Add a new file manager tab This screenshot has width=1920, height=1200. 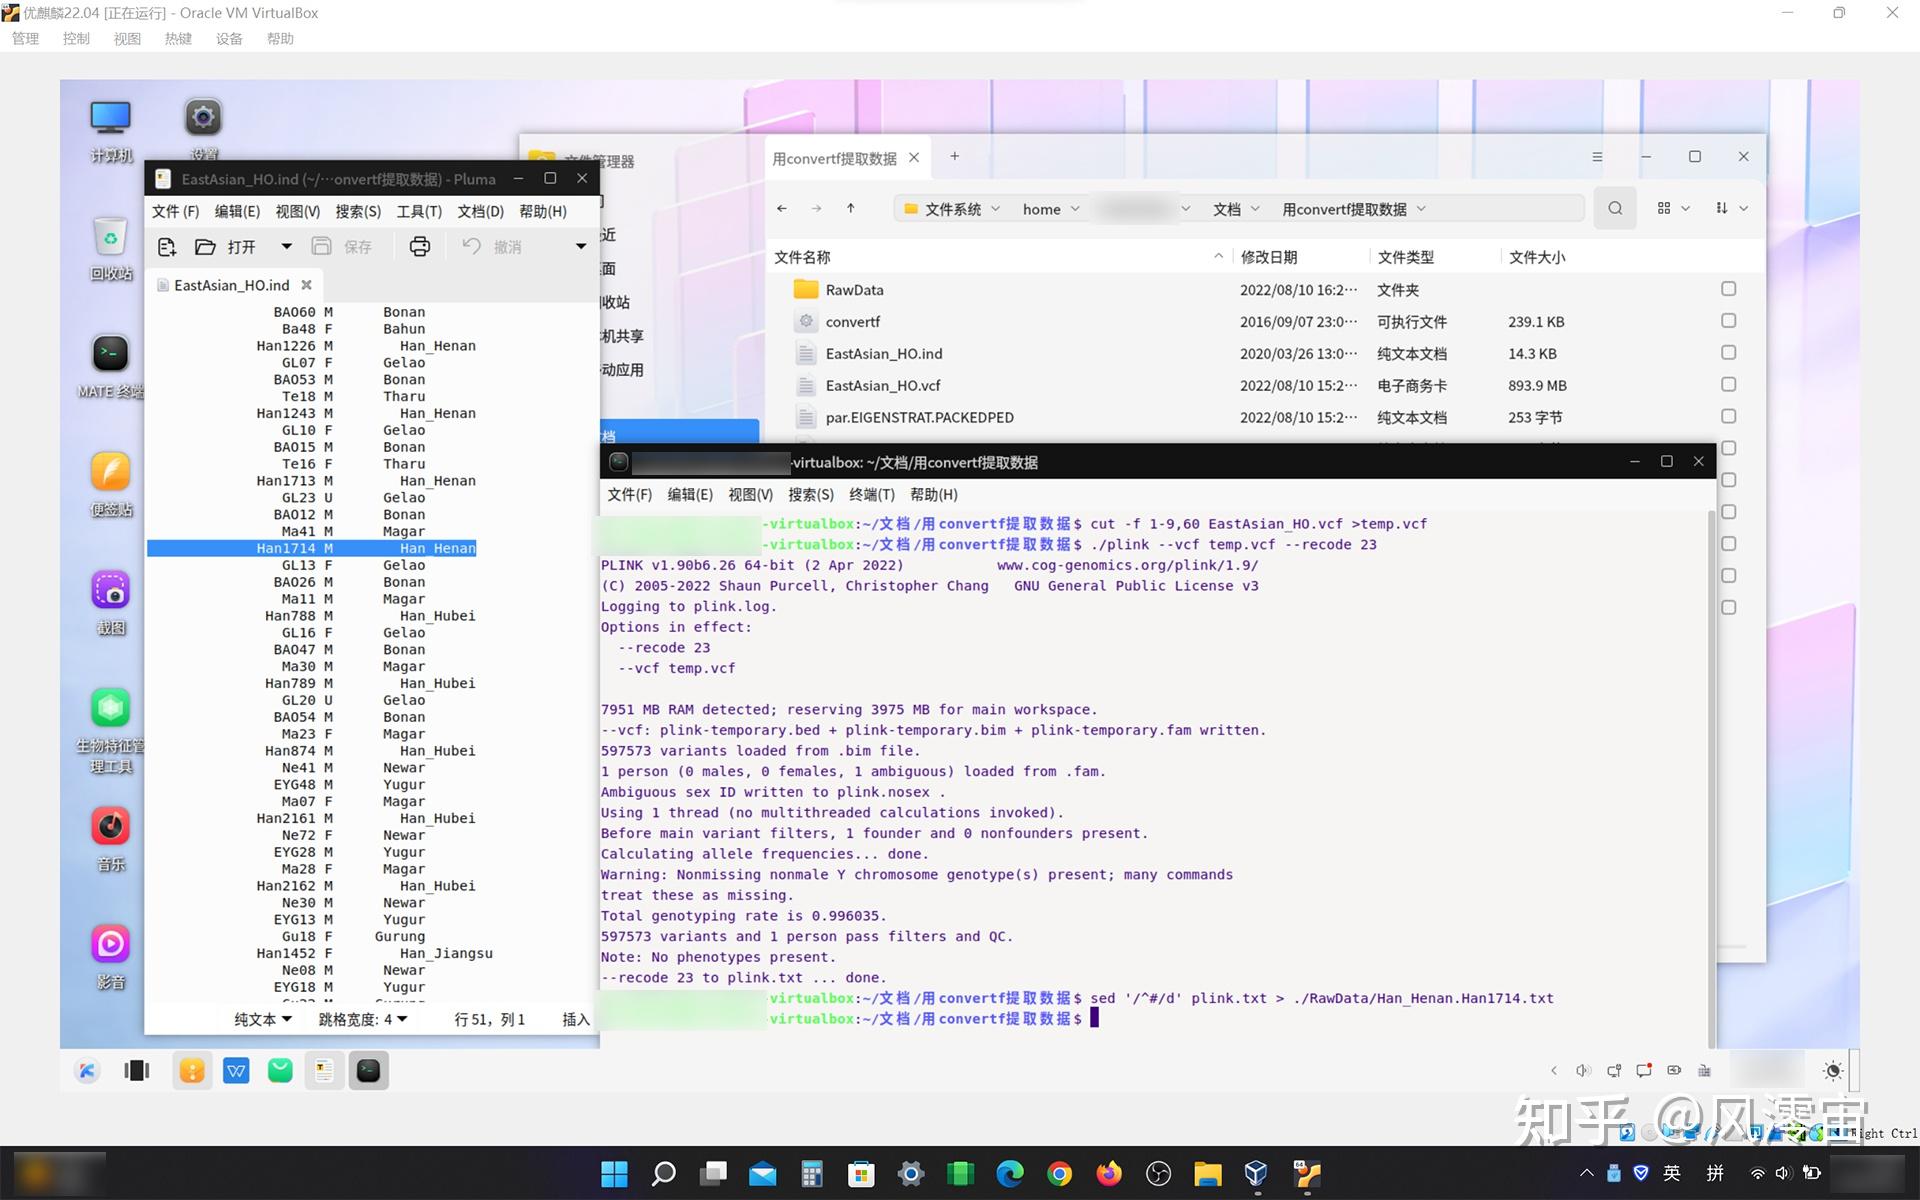tap(954, 156)
